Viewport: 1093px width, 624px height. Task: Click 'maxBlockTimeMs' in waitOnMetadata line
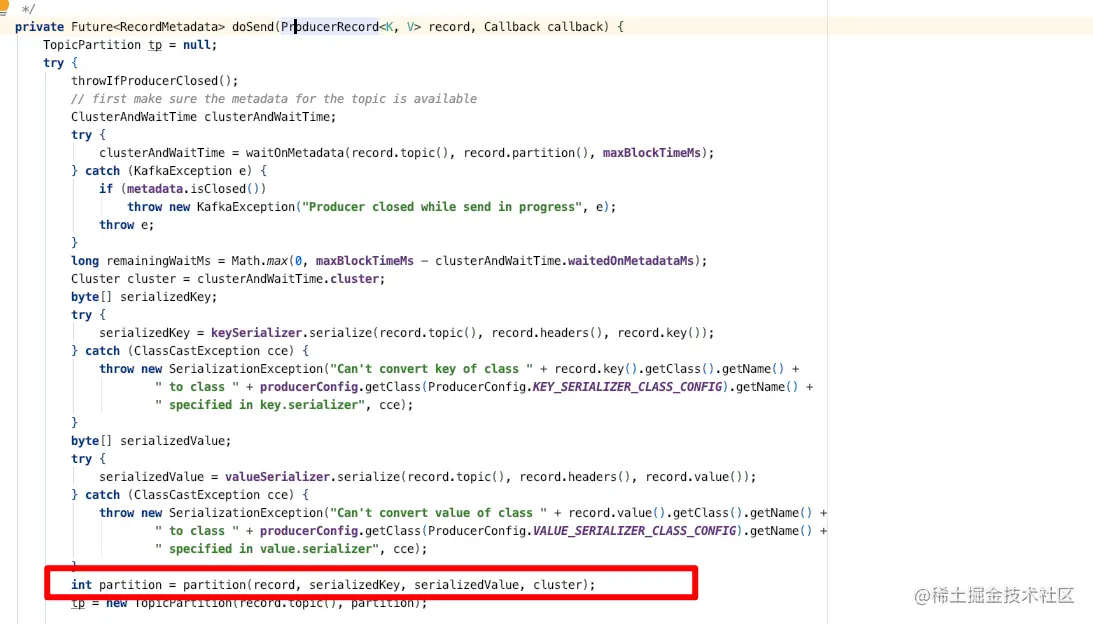click(651, 153)
